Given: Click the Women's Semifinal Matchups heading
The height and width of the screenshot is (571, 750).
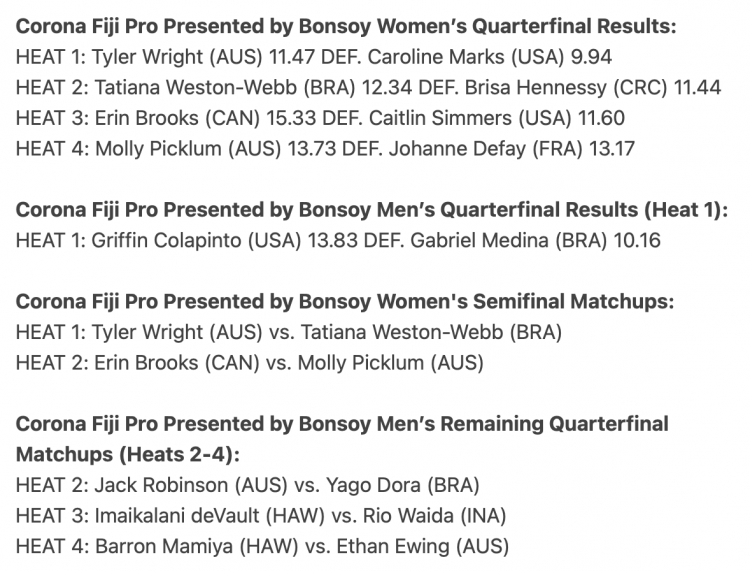Looking at the screenshot, I should coord(345,302).
